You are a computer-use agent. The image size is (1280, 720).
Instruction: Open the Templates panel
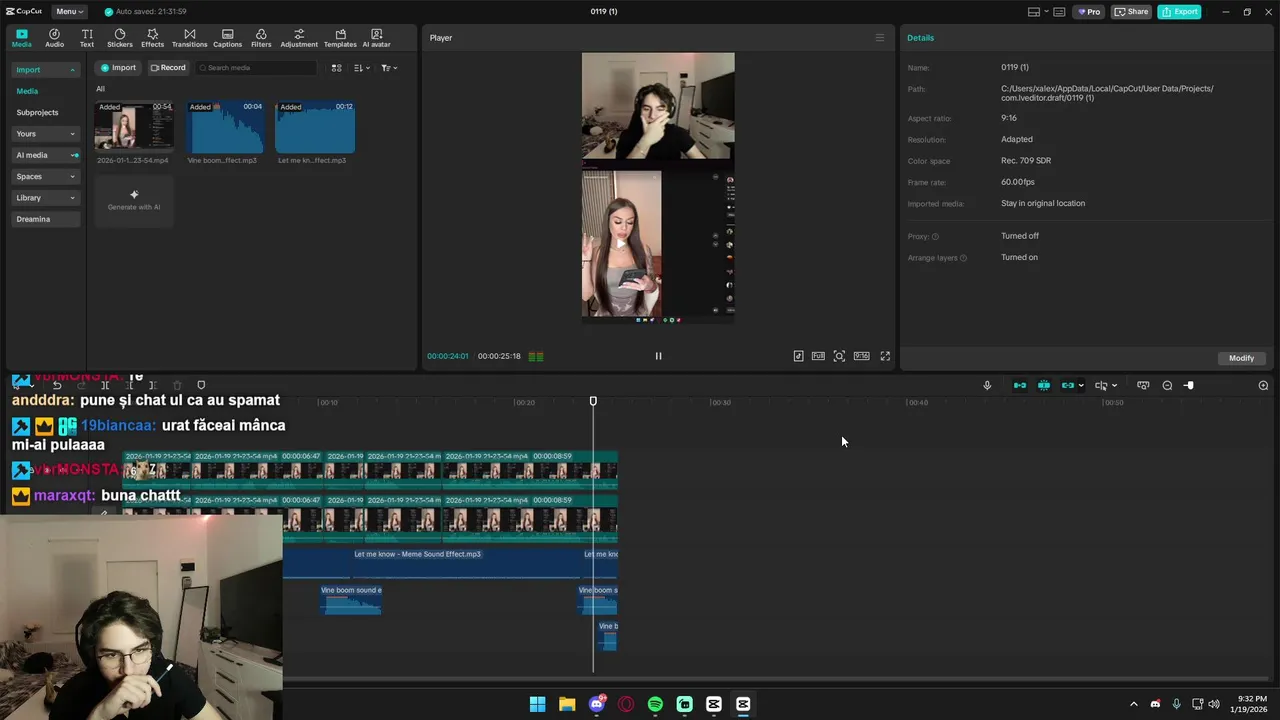340,38
